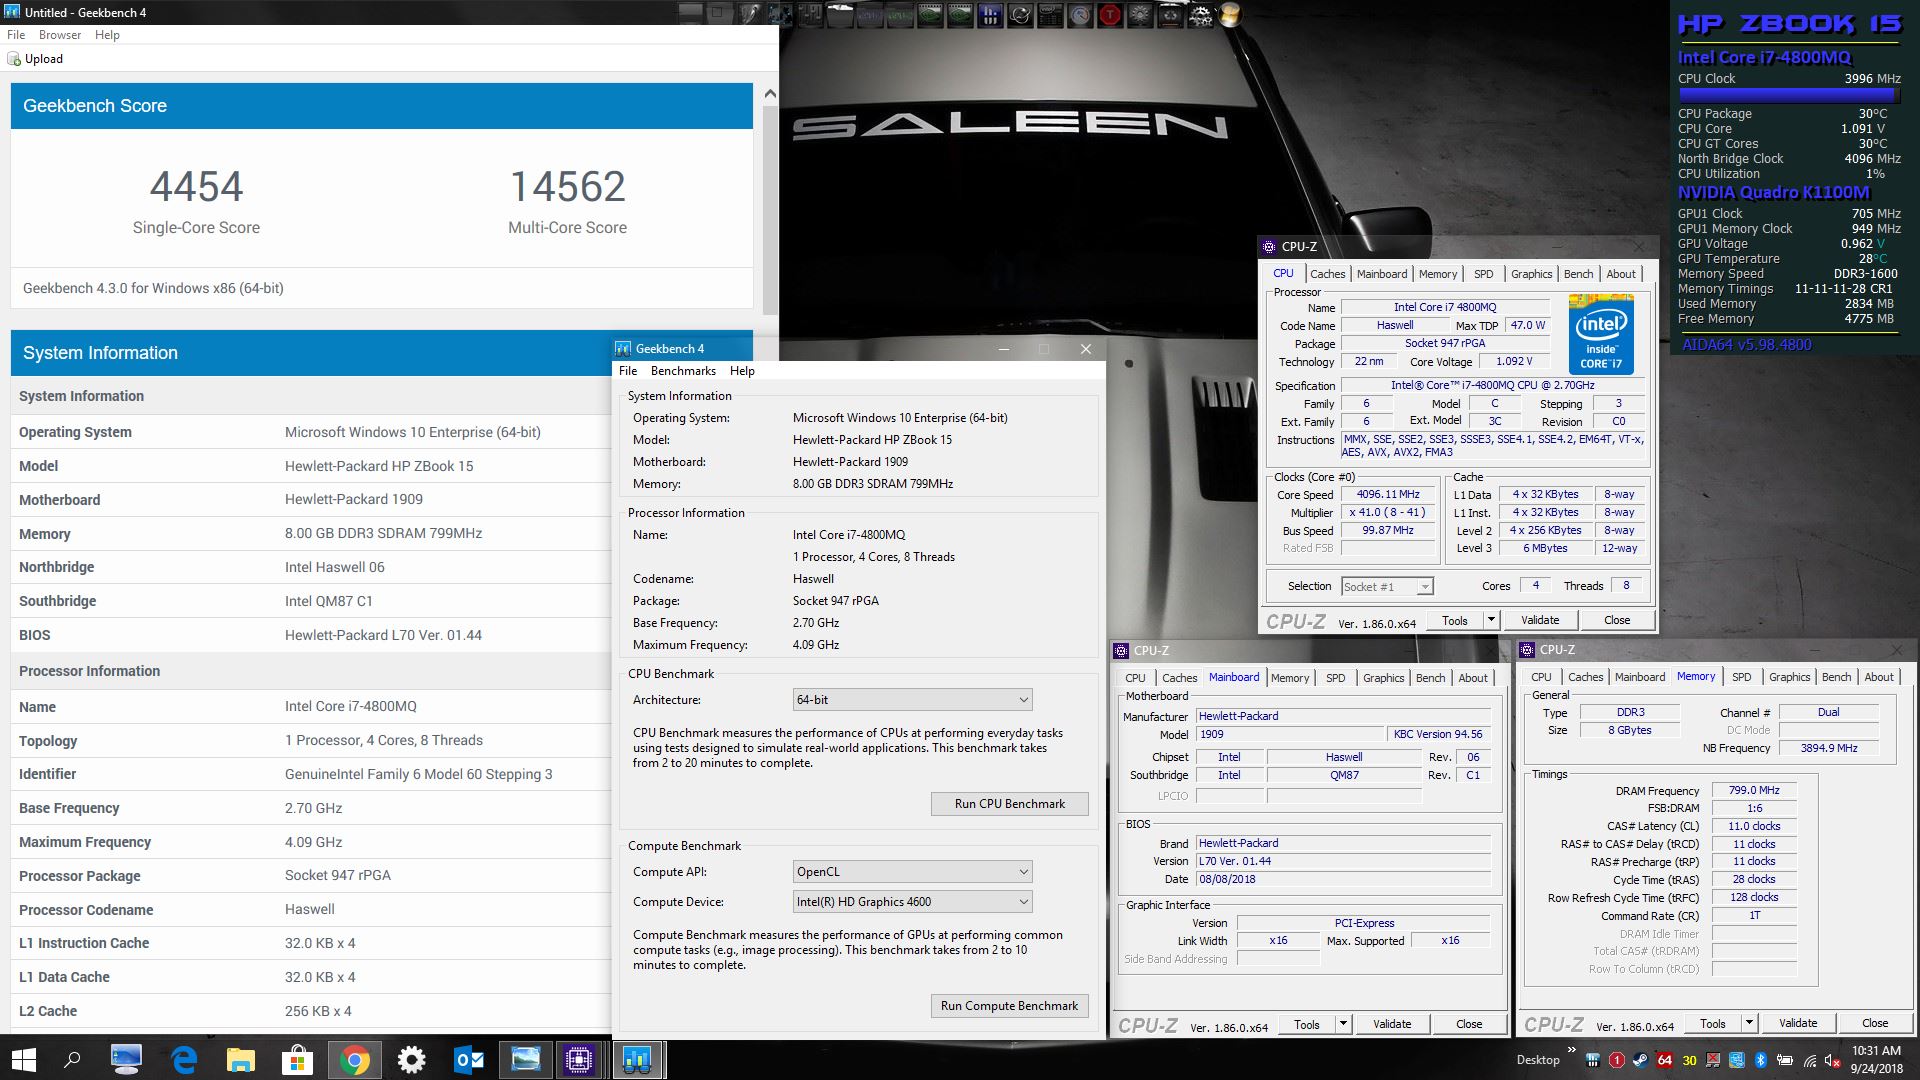
Task: Select Bench tab in CPU-Z Memory window
Action: [1836, 677]
